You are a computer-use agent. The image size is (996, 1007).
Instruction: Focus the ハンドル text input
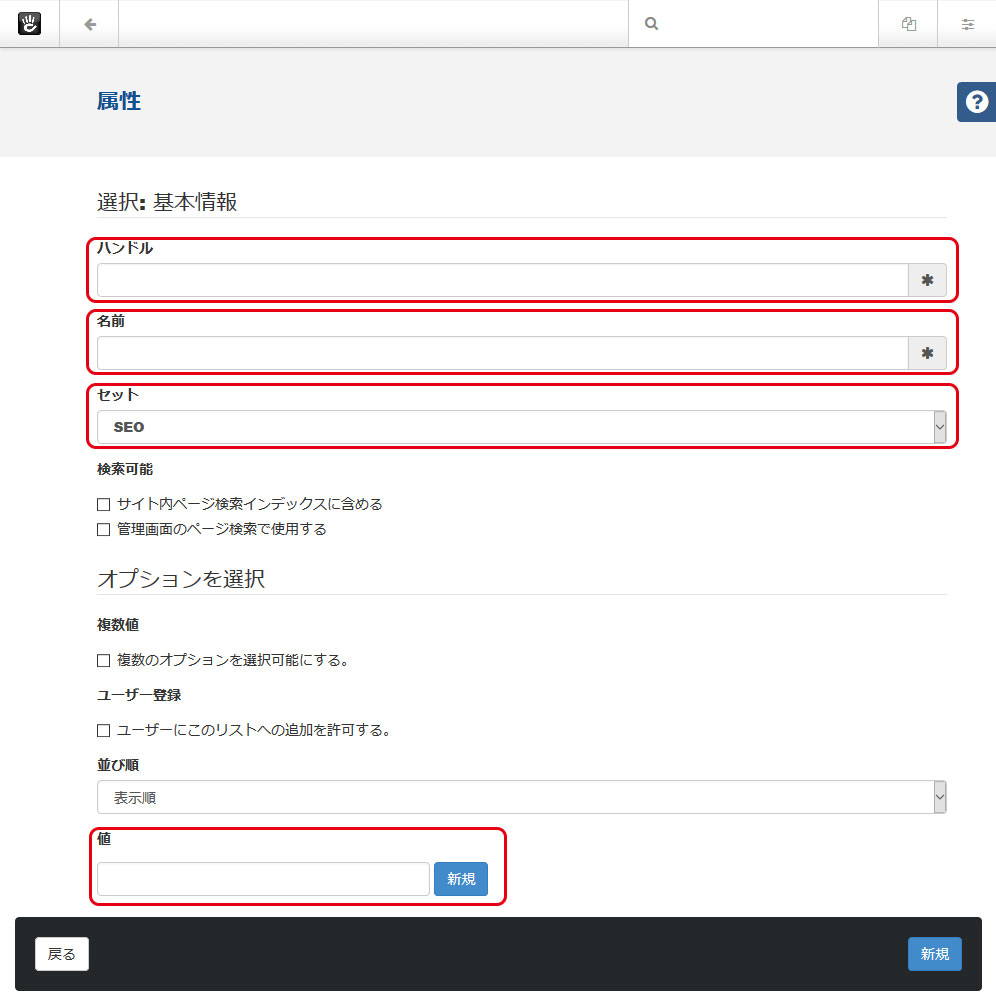tap(503, 280)
